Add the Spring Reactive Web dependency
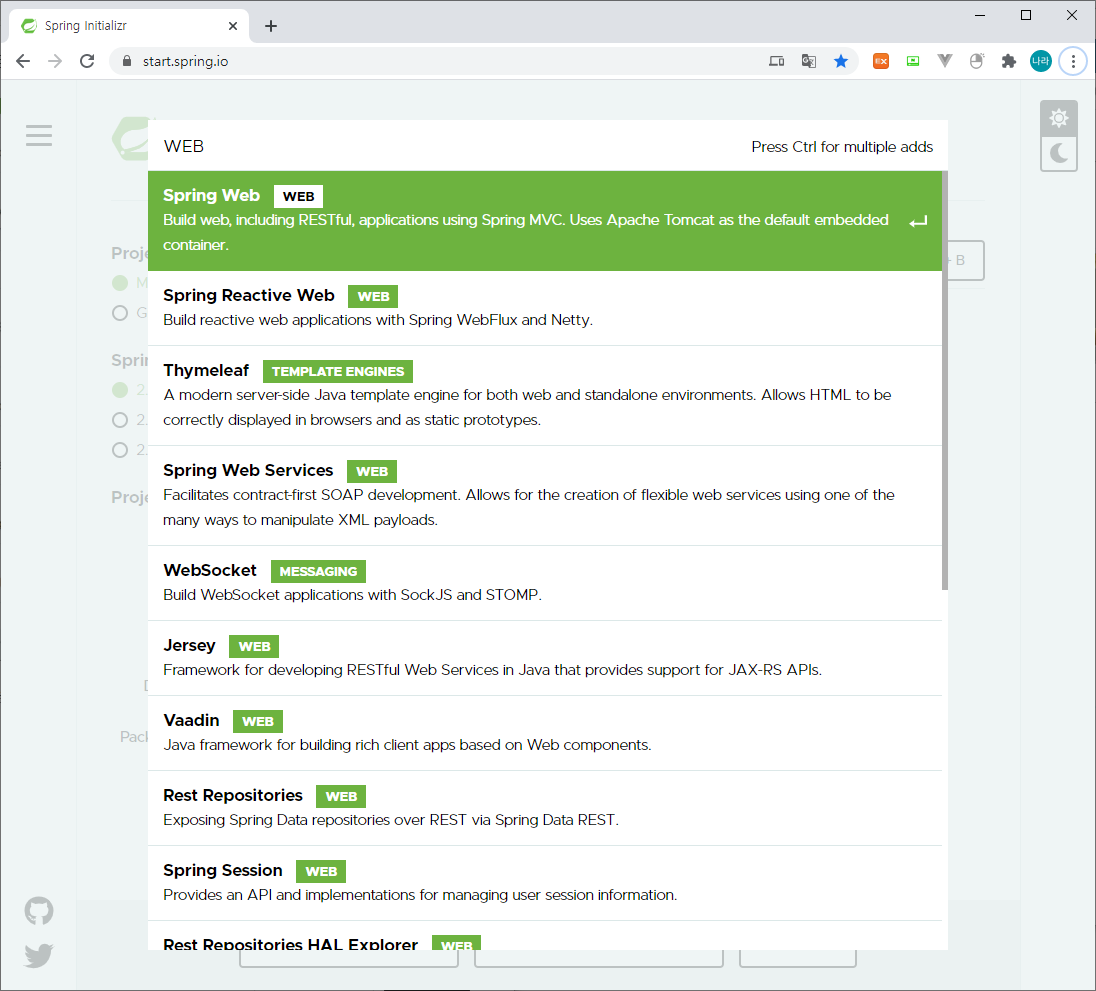This screenshot has height=991, width=1096. (x=545, y=308)
